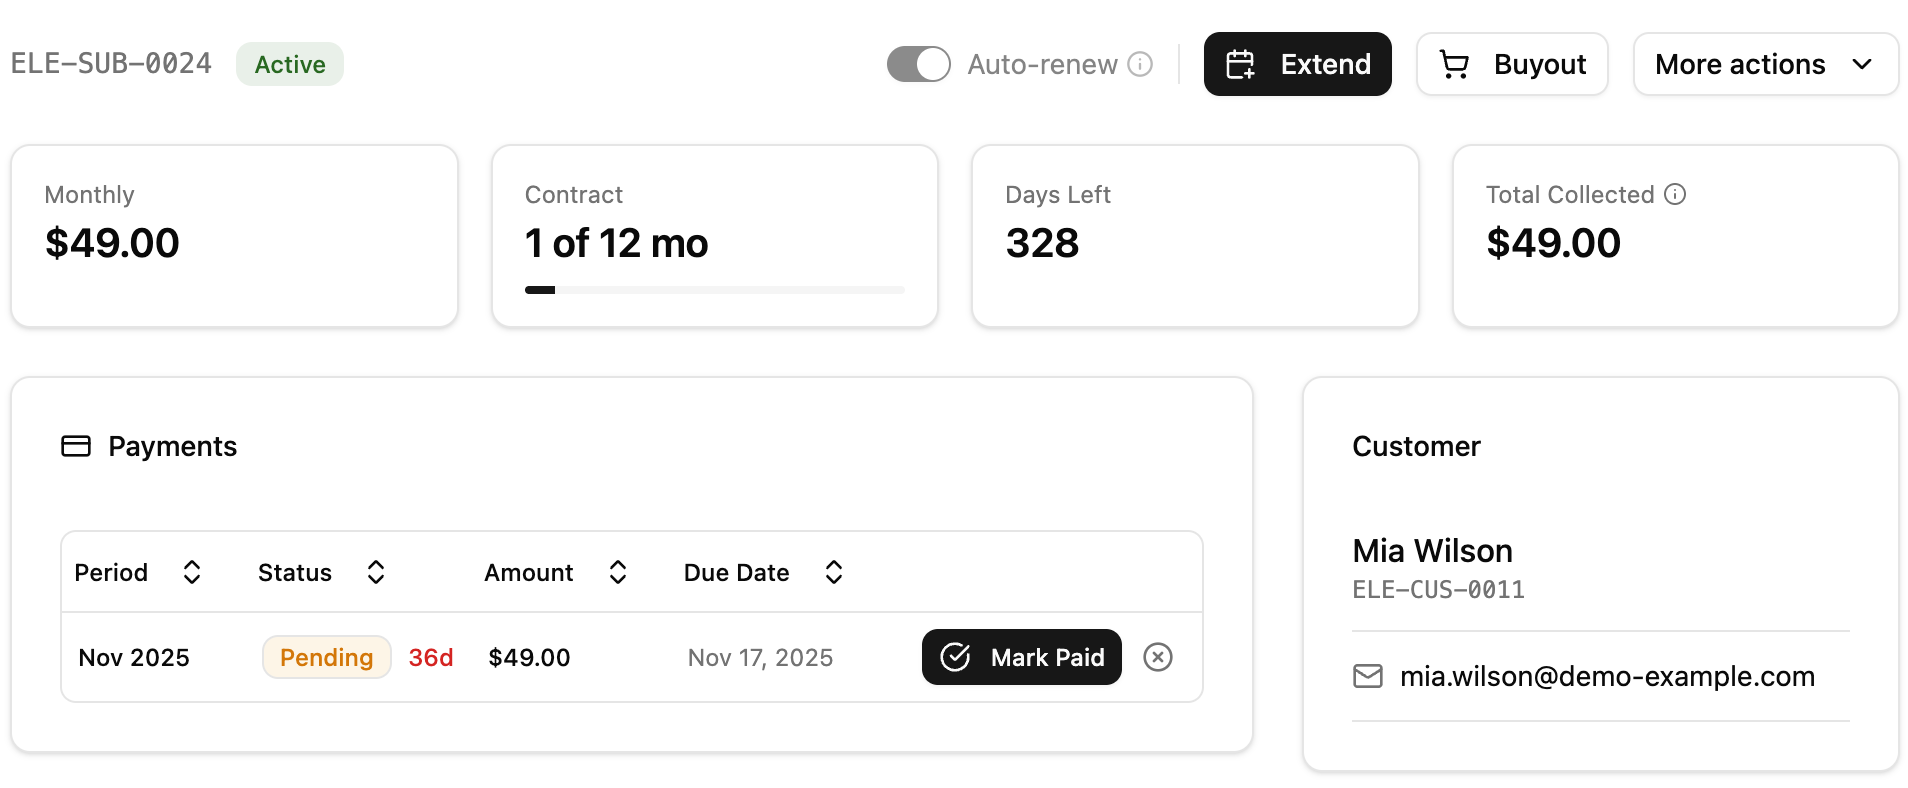Click the cancel payment circle-x icon

coord(1158,657)
